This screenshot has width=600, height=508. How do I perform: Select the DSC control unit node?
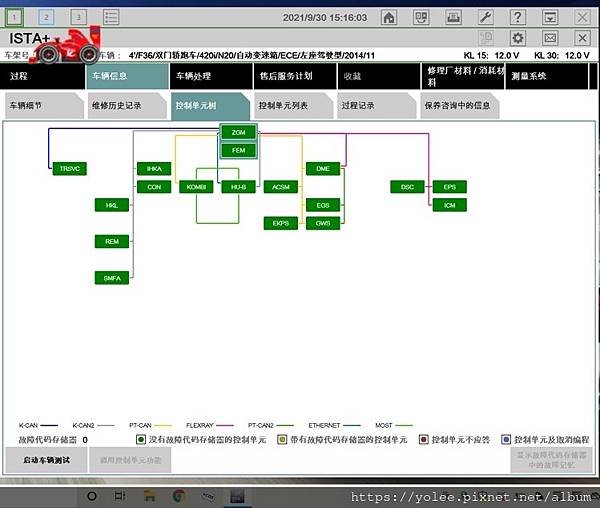(408, 187)
